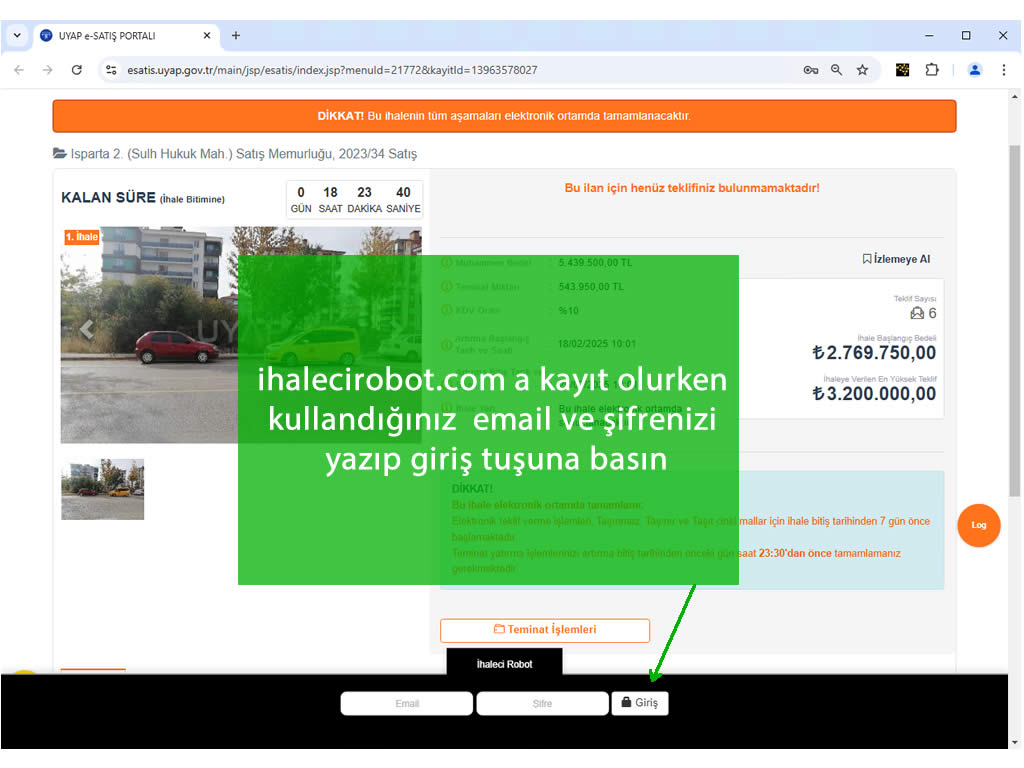This screenshot has width=1024, height=768.
Task: Close the UYAP e-SATIŞ PORTALI tab
Action: coord(207,35)
